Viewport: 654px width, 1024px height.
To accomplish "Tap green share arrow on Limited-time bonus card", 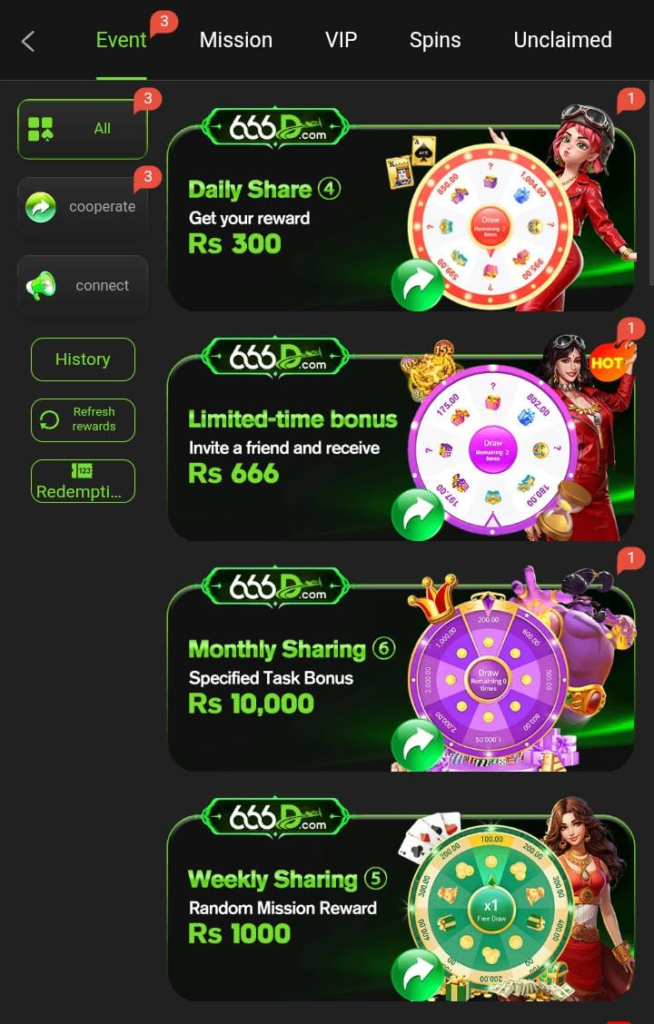I will pyautogui.click(x=417, y=515).
